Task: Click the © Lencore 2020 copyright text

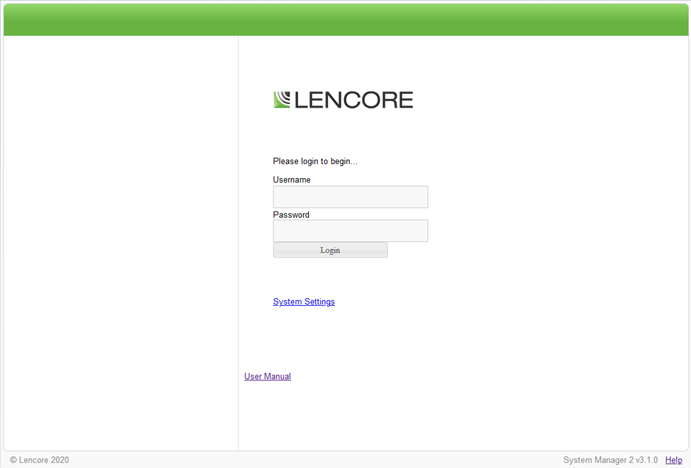Action: pyautogui.click(x=39, y=460)
